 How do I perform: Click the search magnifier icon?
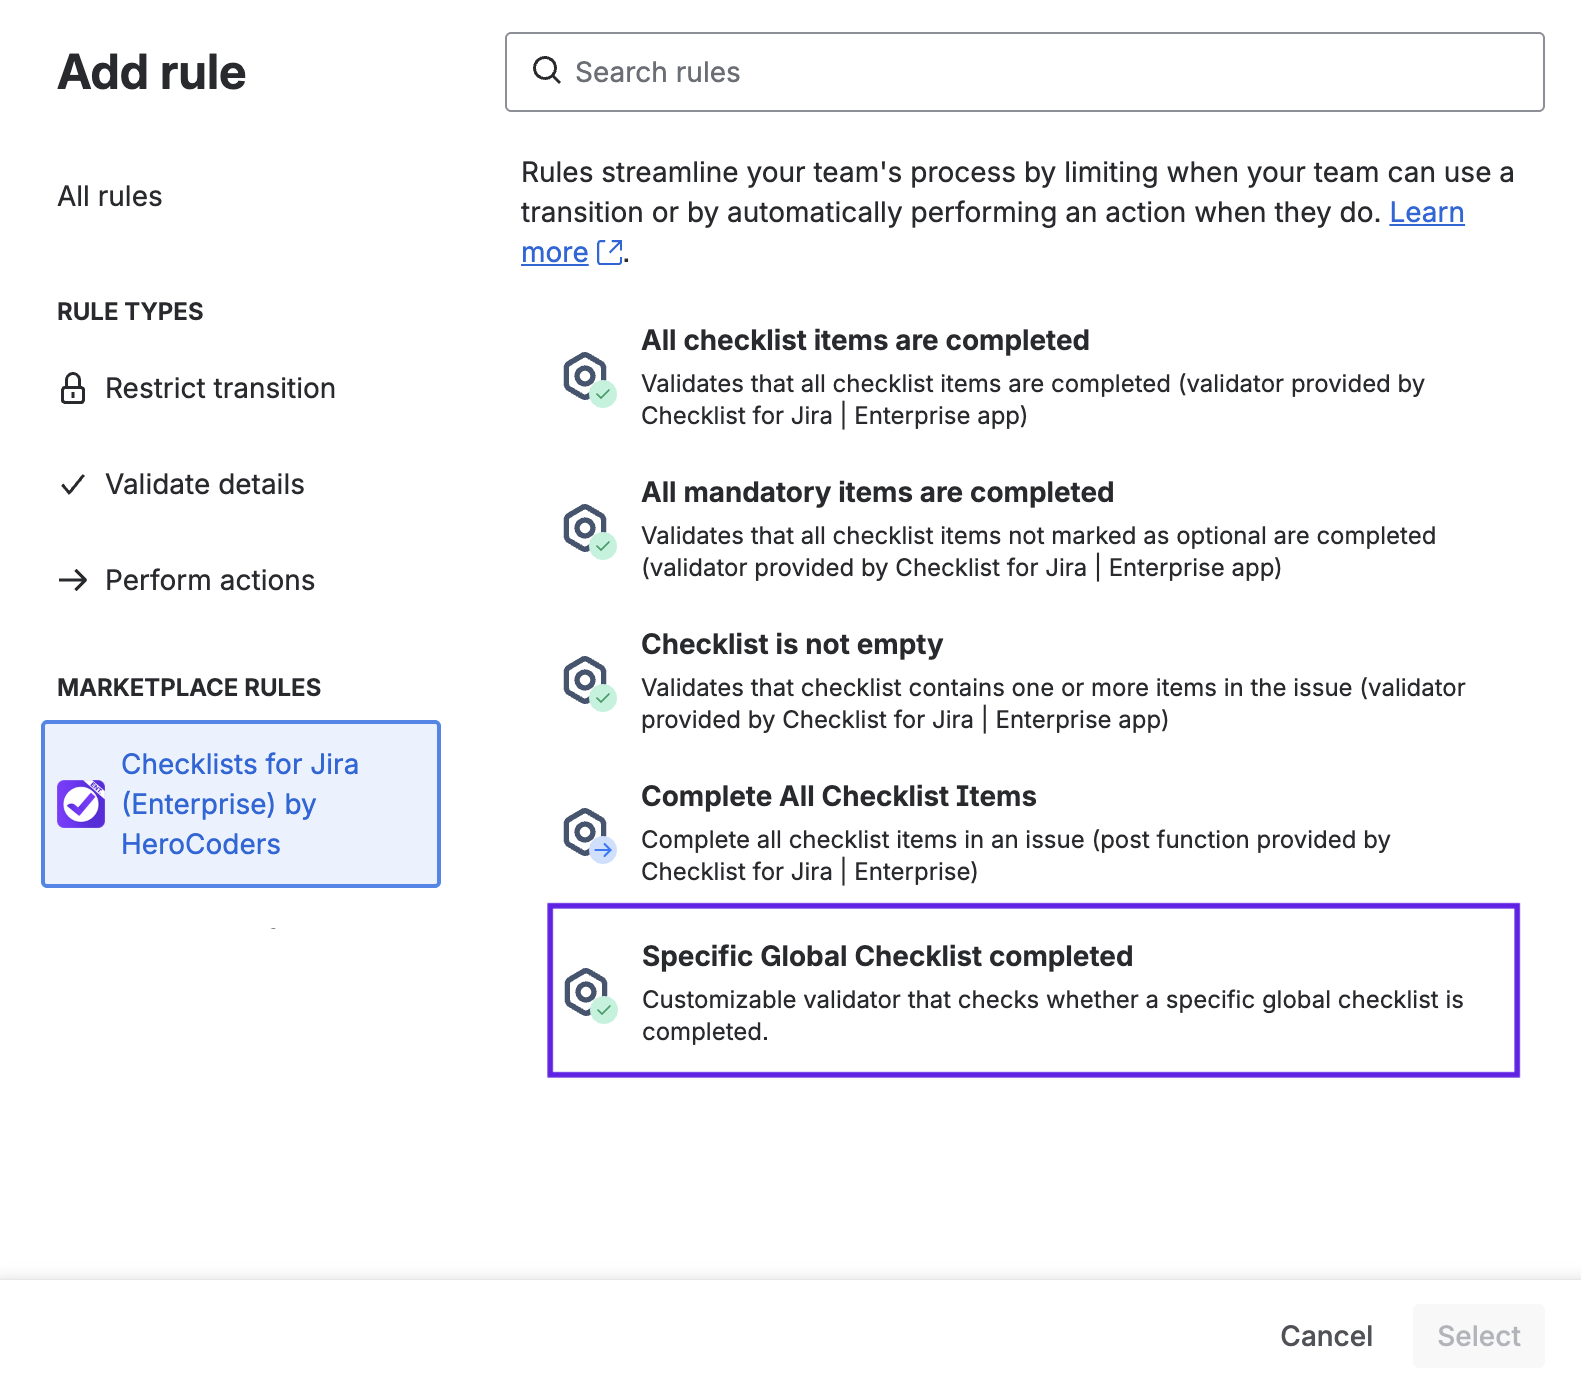point(546,71)
